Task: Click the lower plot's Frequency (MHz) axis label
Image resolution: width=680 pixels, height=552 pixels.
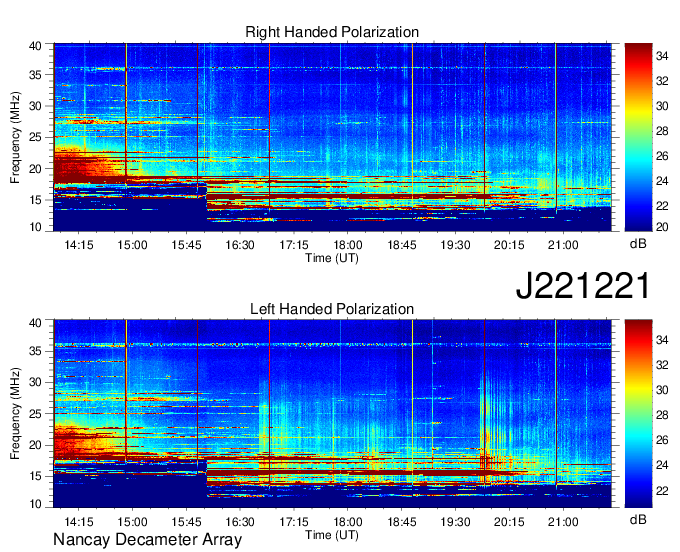Action: (15, 414)
